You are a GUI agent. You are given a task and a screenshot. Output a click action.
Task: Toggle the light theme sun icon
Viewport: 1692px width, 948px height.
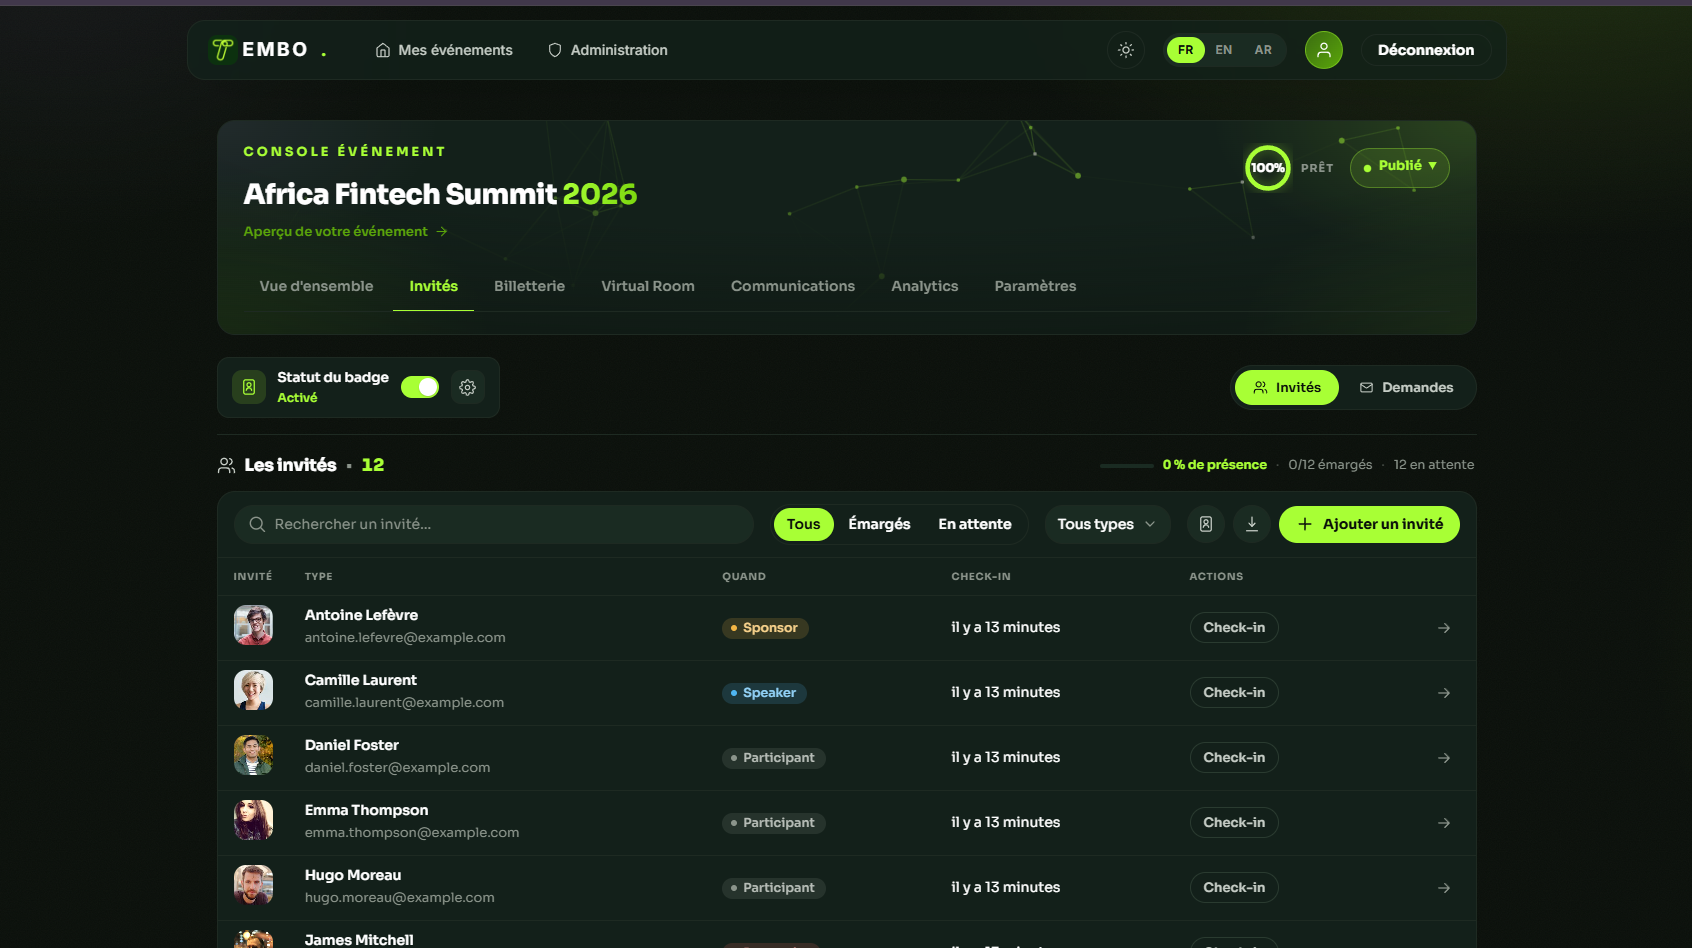click(x=1126, y=50)
